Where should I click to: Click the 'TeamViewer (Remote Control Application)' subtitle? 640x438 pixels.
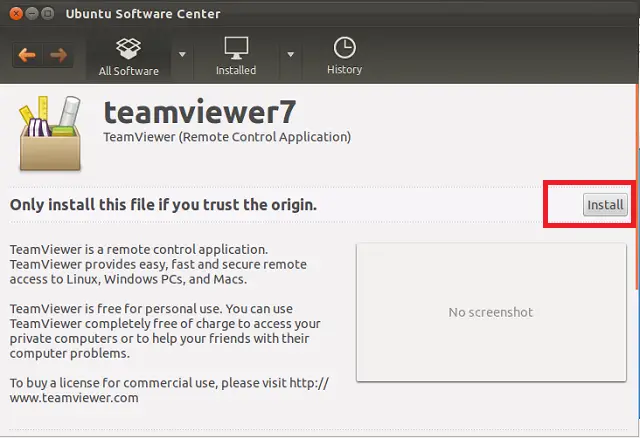pyautogui.click(x=227, y=137)
